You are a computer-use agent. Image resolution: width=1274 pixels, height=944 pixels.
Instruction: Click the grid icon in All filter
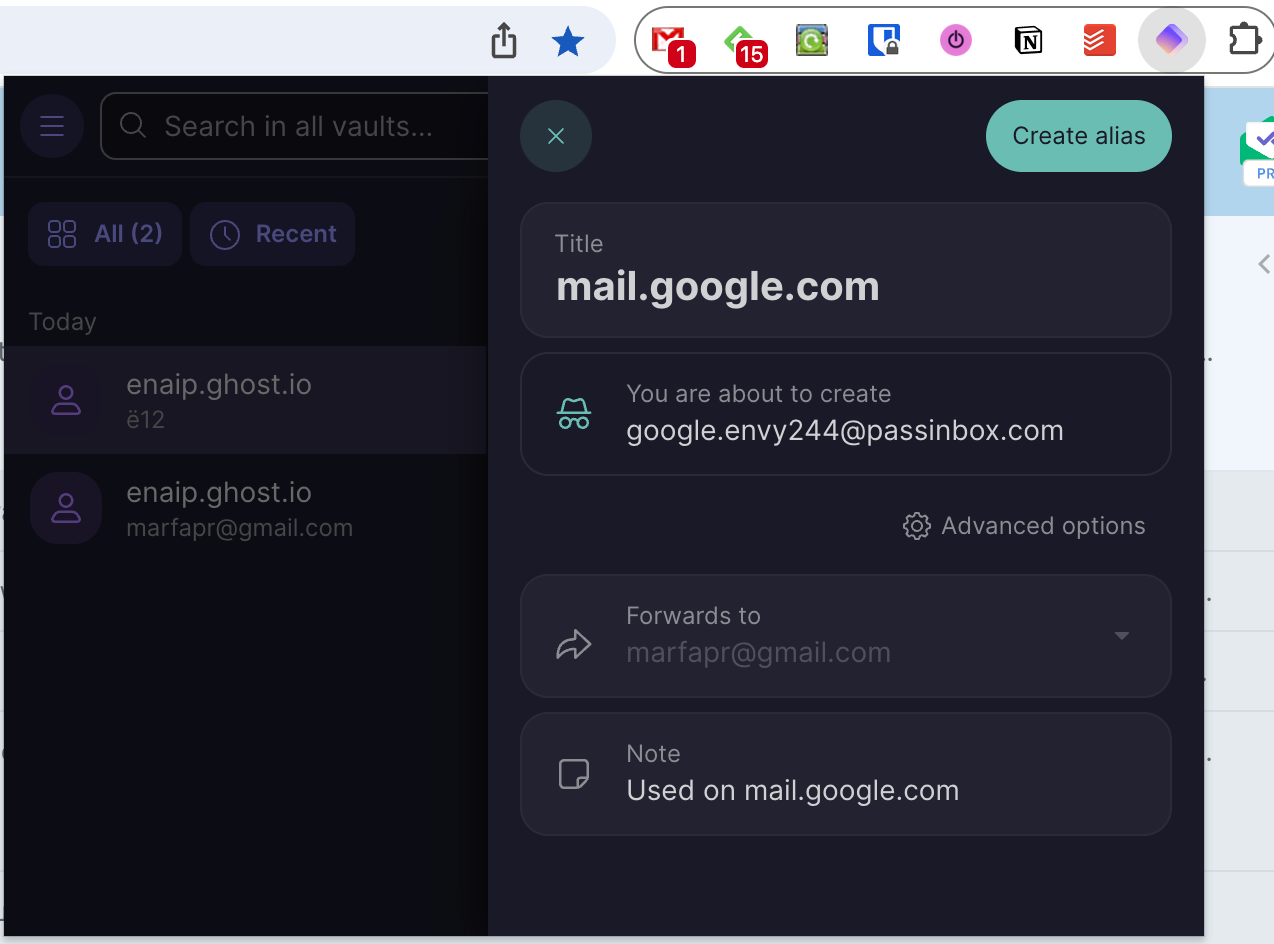[62, 234]
